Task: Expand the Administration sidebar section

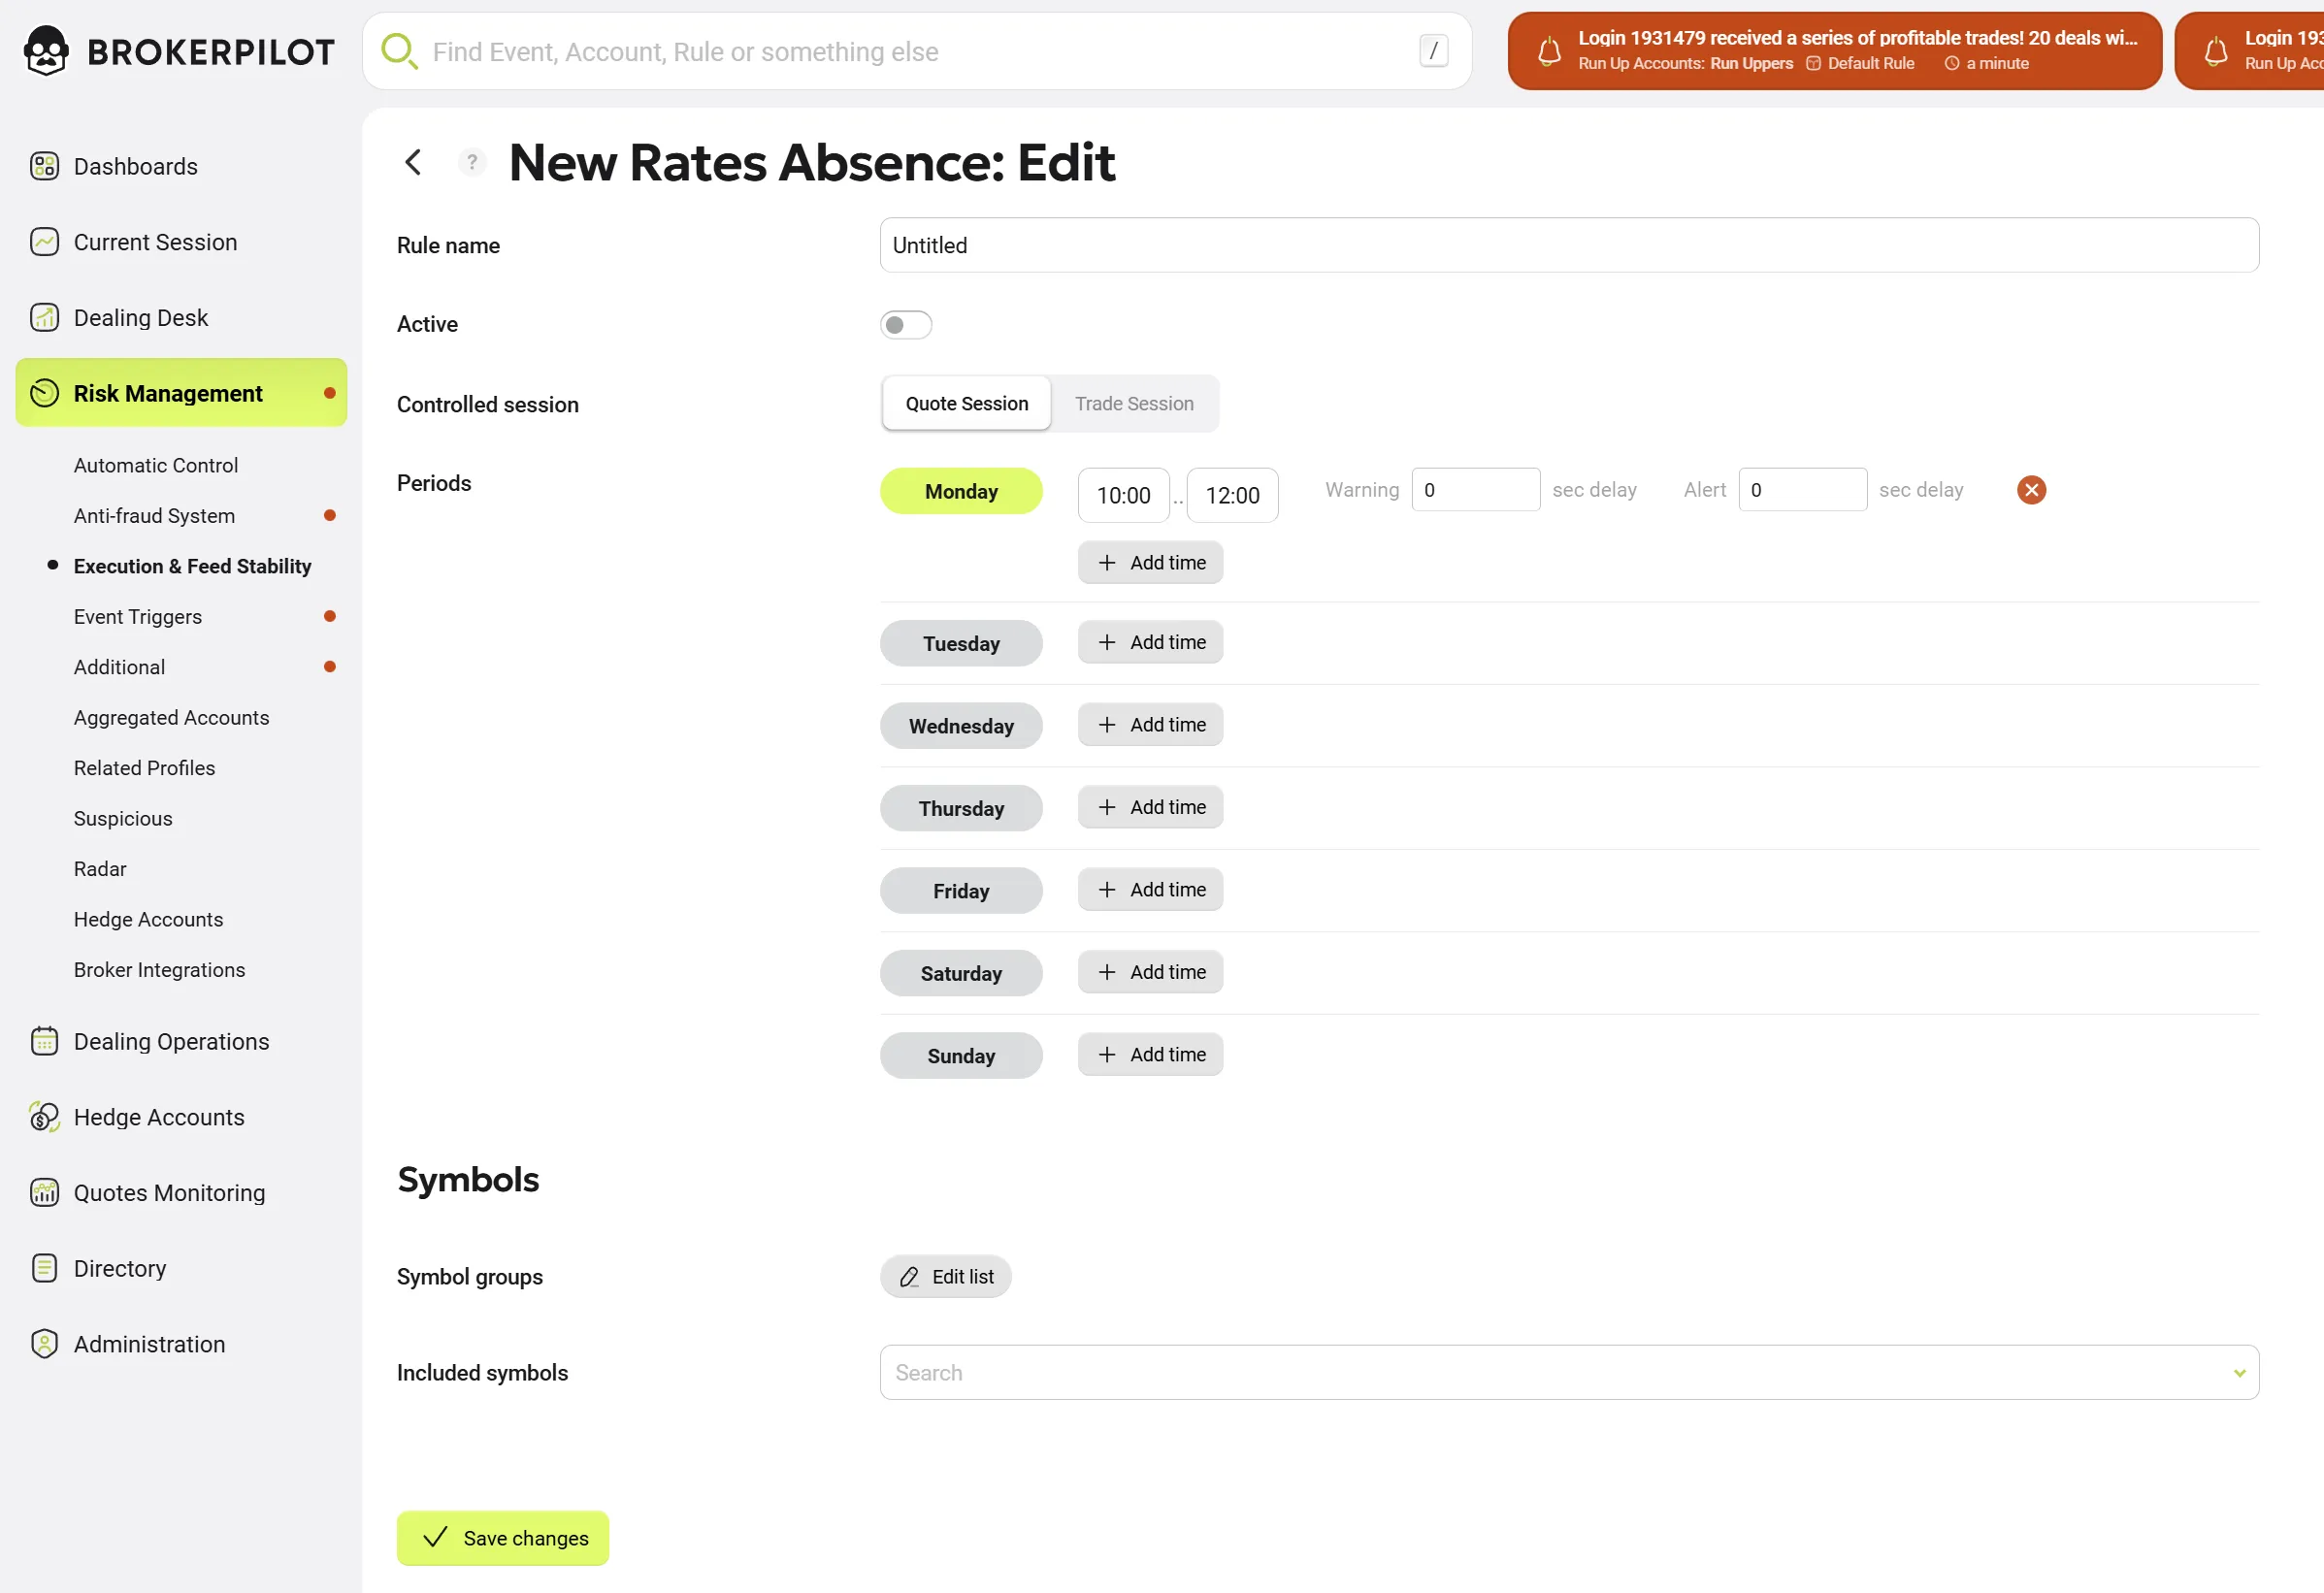Action: [149, 1344]
